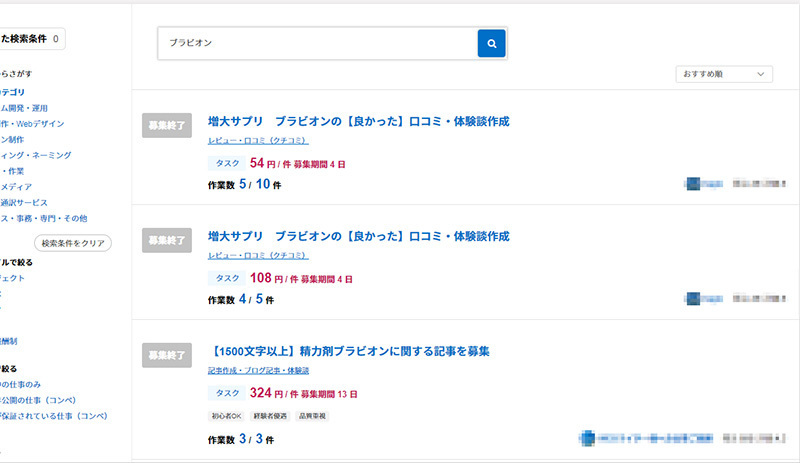
Task: Click 作業数 5/10 件 text
Action: click(x=244, y=184)
